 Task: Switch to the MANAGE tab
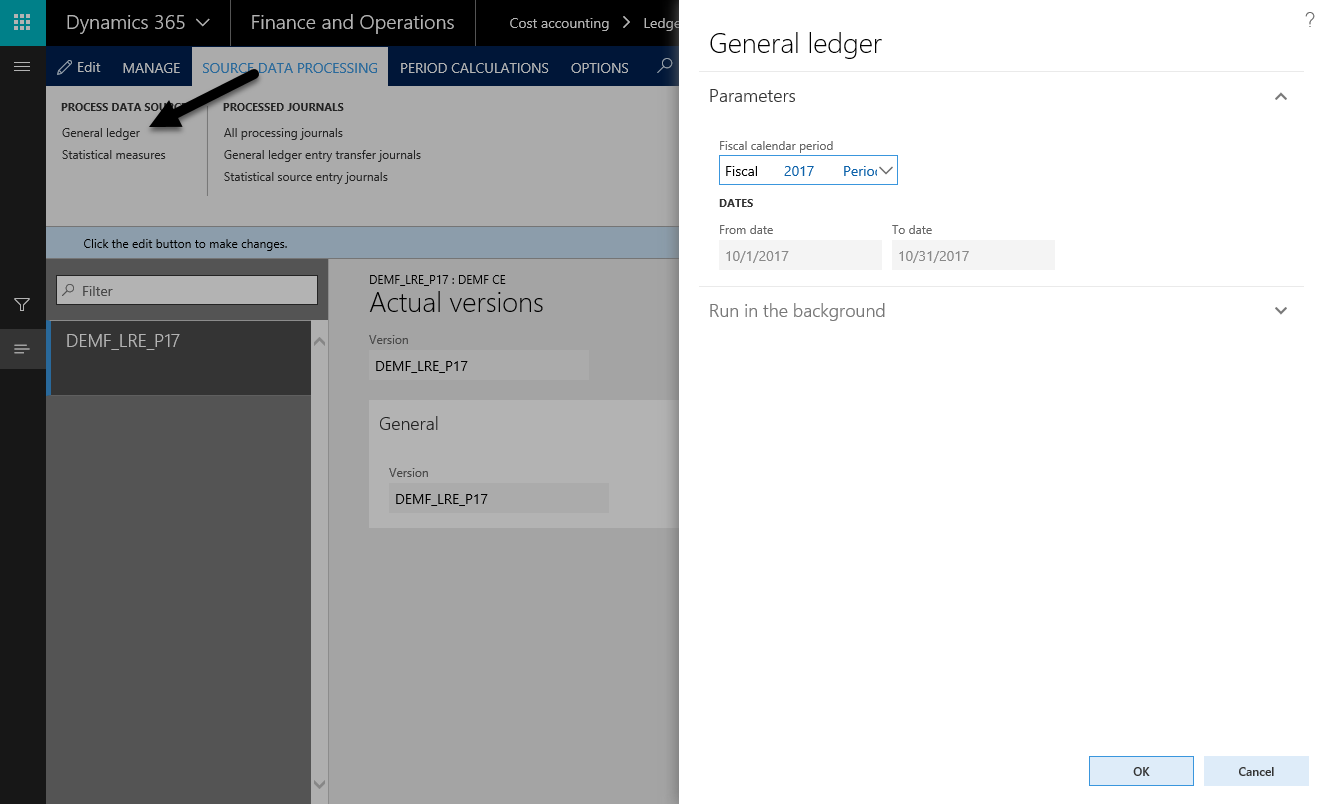tap(151, 68)
